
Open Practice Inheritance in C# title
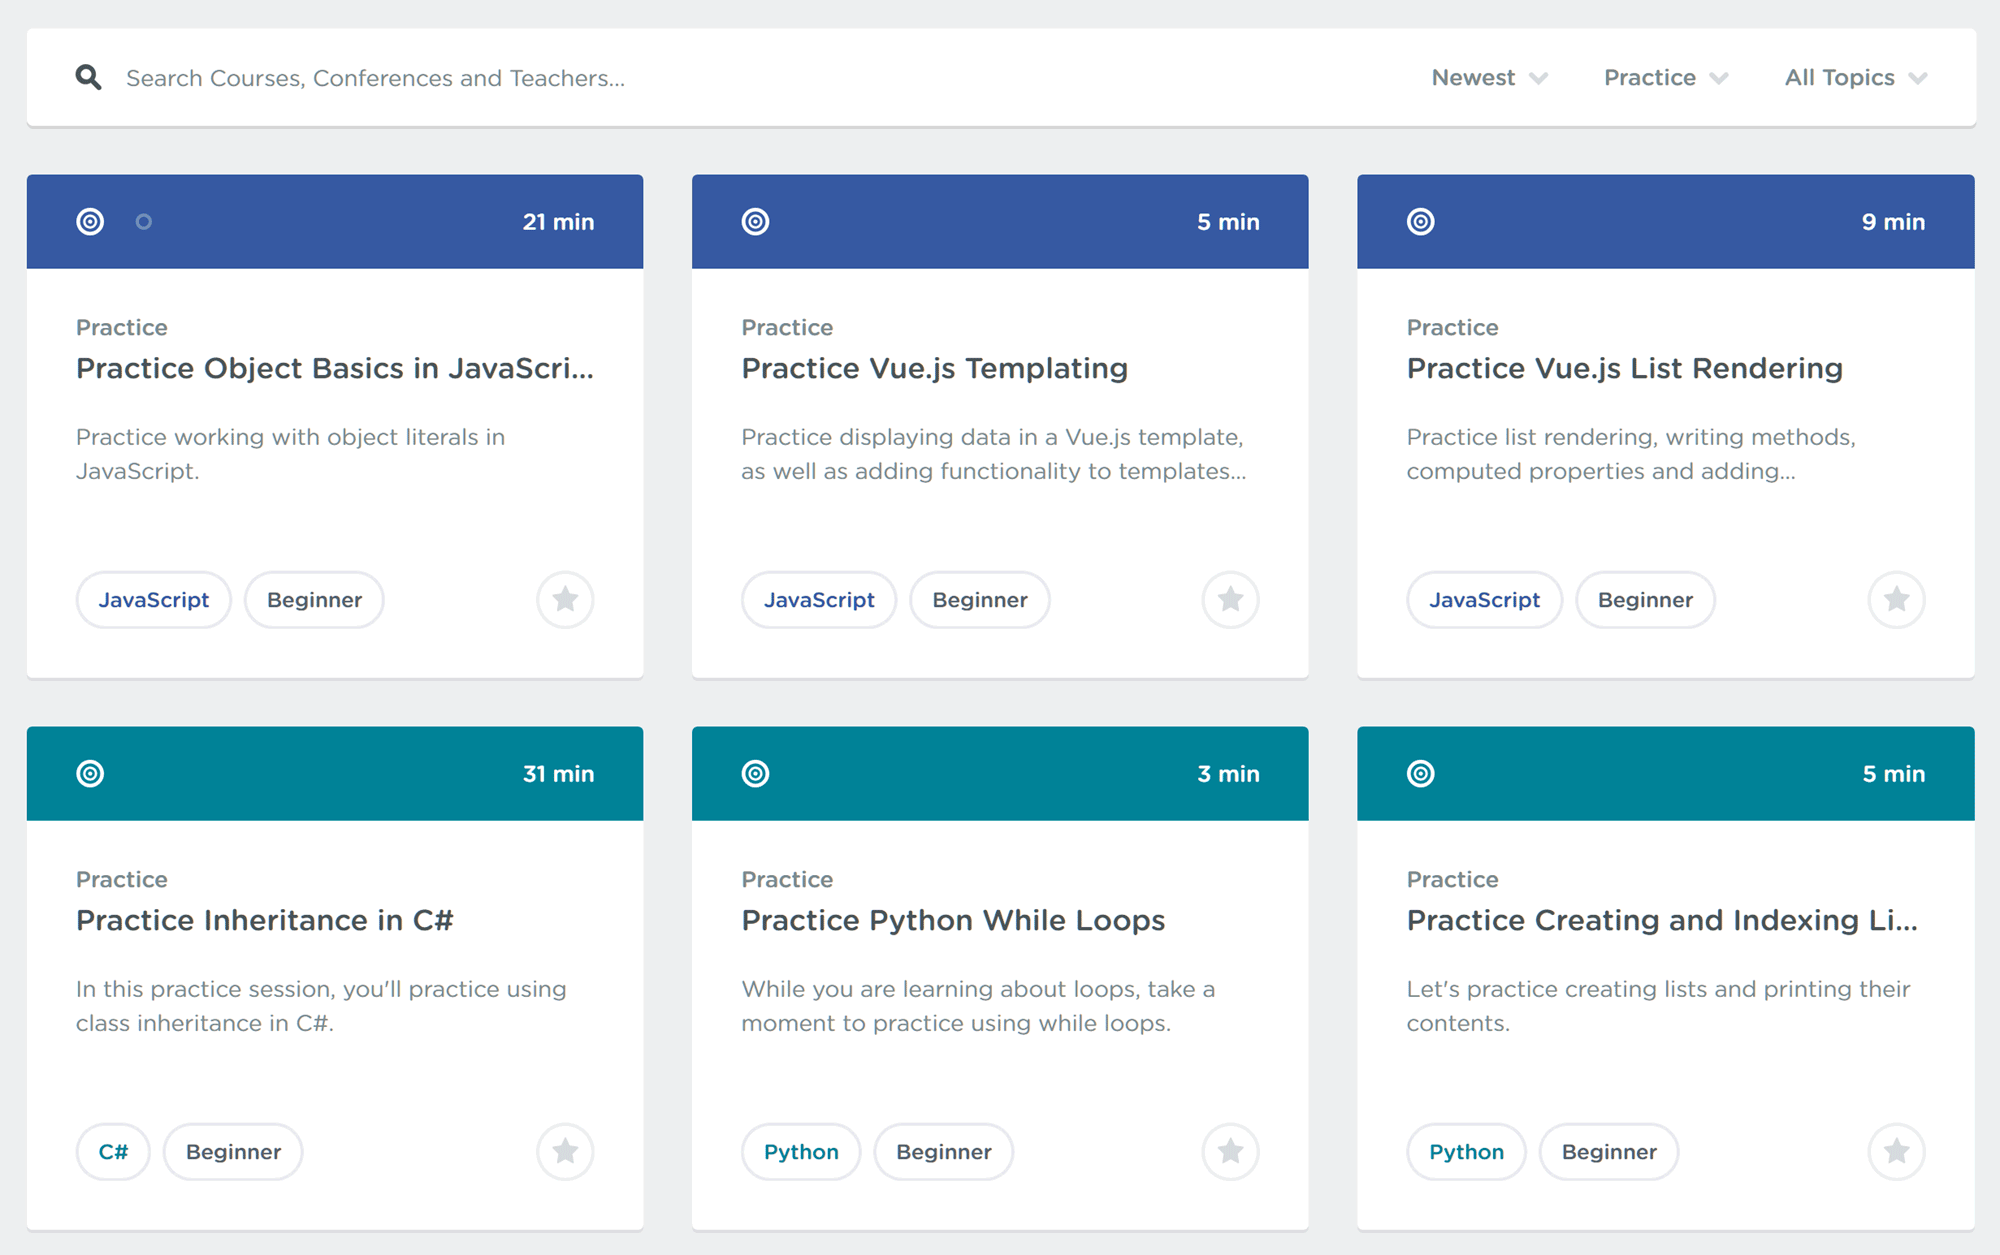[x=264, y=920]
